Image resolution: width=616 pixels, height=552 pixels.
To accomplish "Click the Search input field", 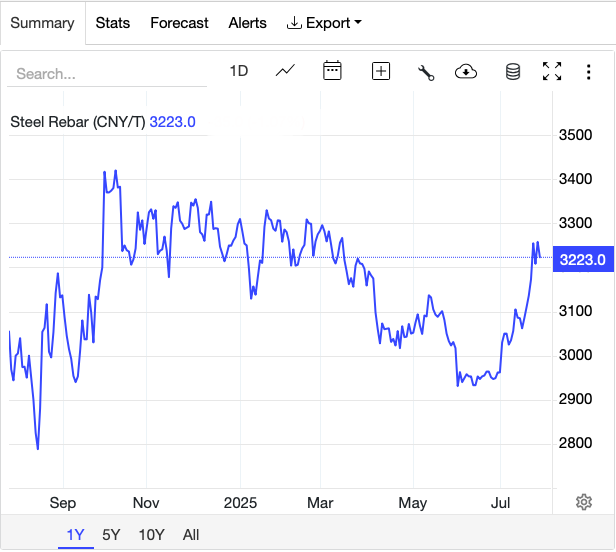I will (x=110, y=74).
